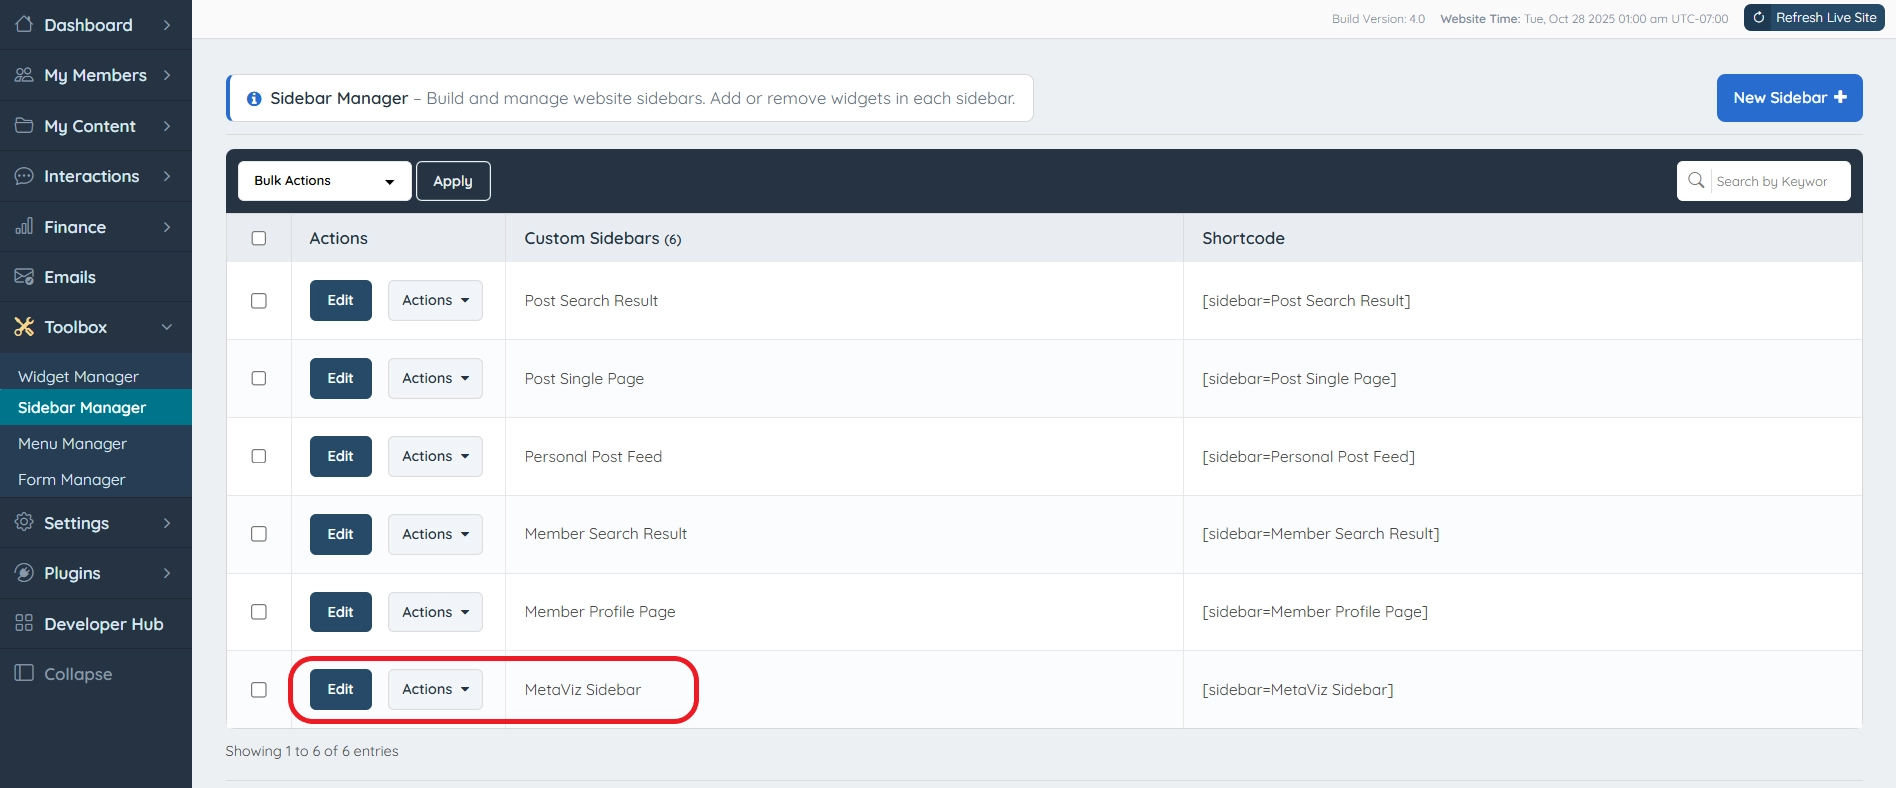
Task: Click the [sidebar=Post Single Page] shortcode text
Action: 1299,379
